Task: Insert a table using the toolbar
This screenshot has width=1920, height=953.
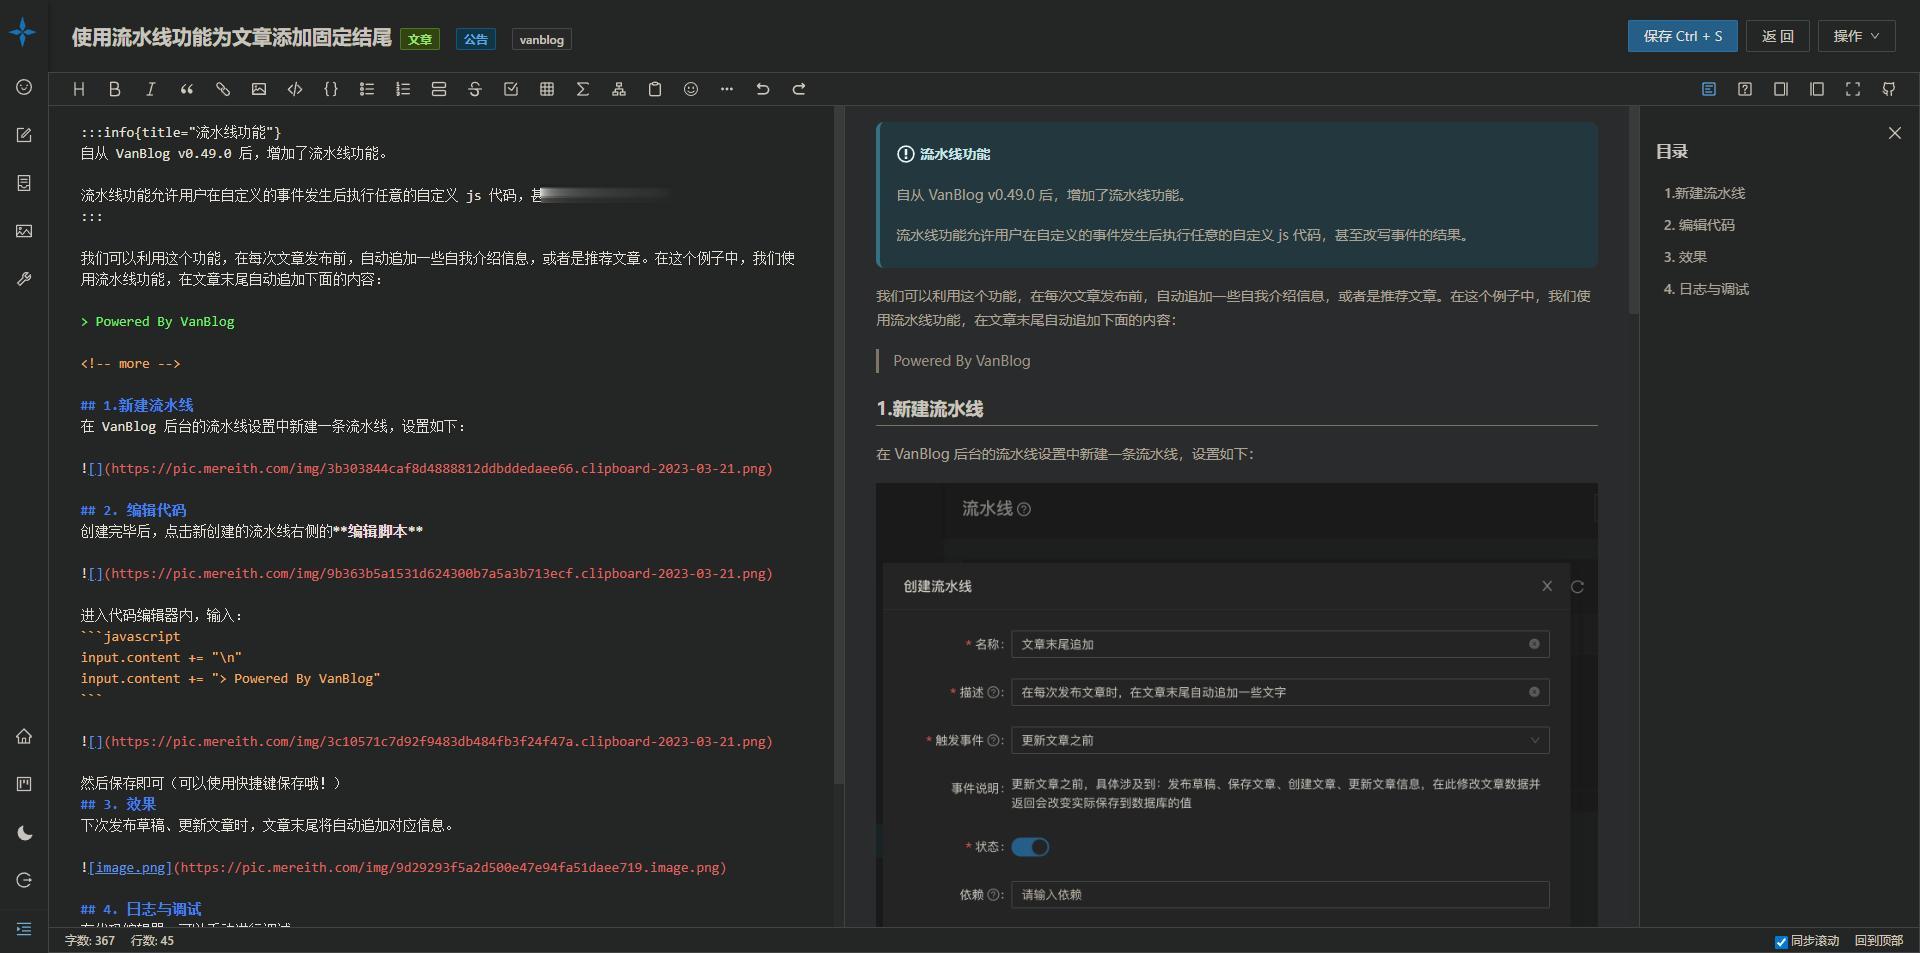Action: pyautogui.click(x=547, y=89)
